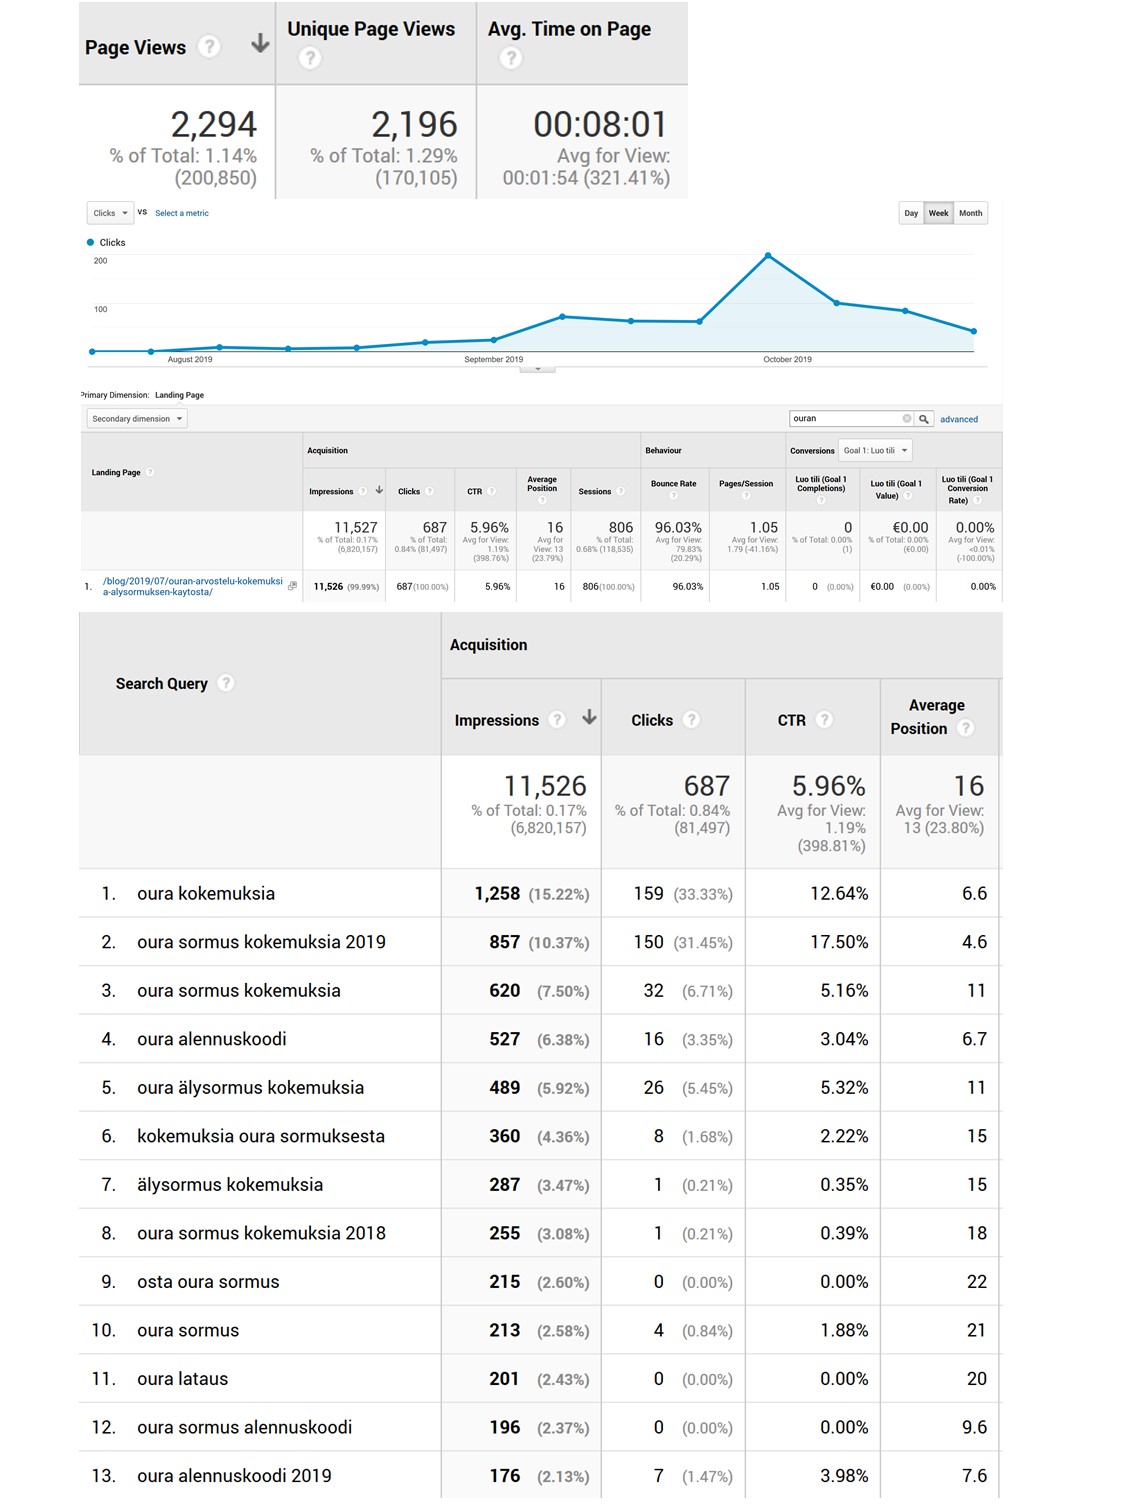The height and width of the screenshot is (1512, 1134).
Task: Open help icon beside Search Query header
Action: tap(226, 683)
